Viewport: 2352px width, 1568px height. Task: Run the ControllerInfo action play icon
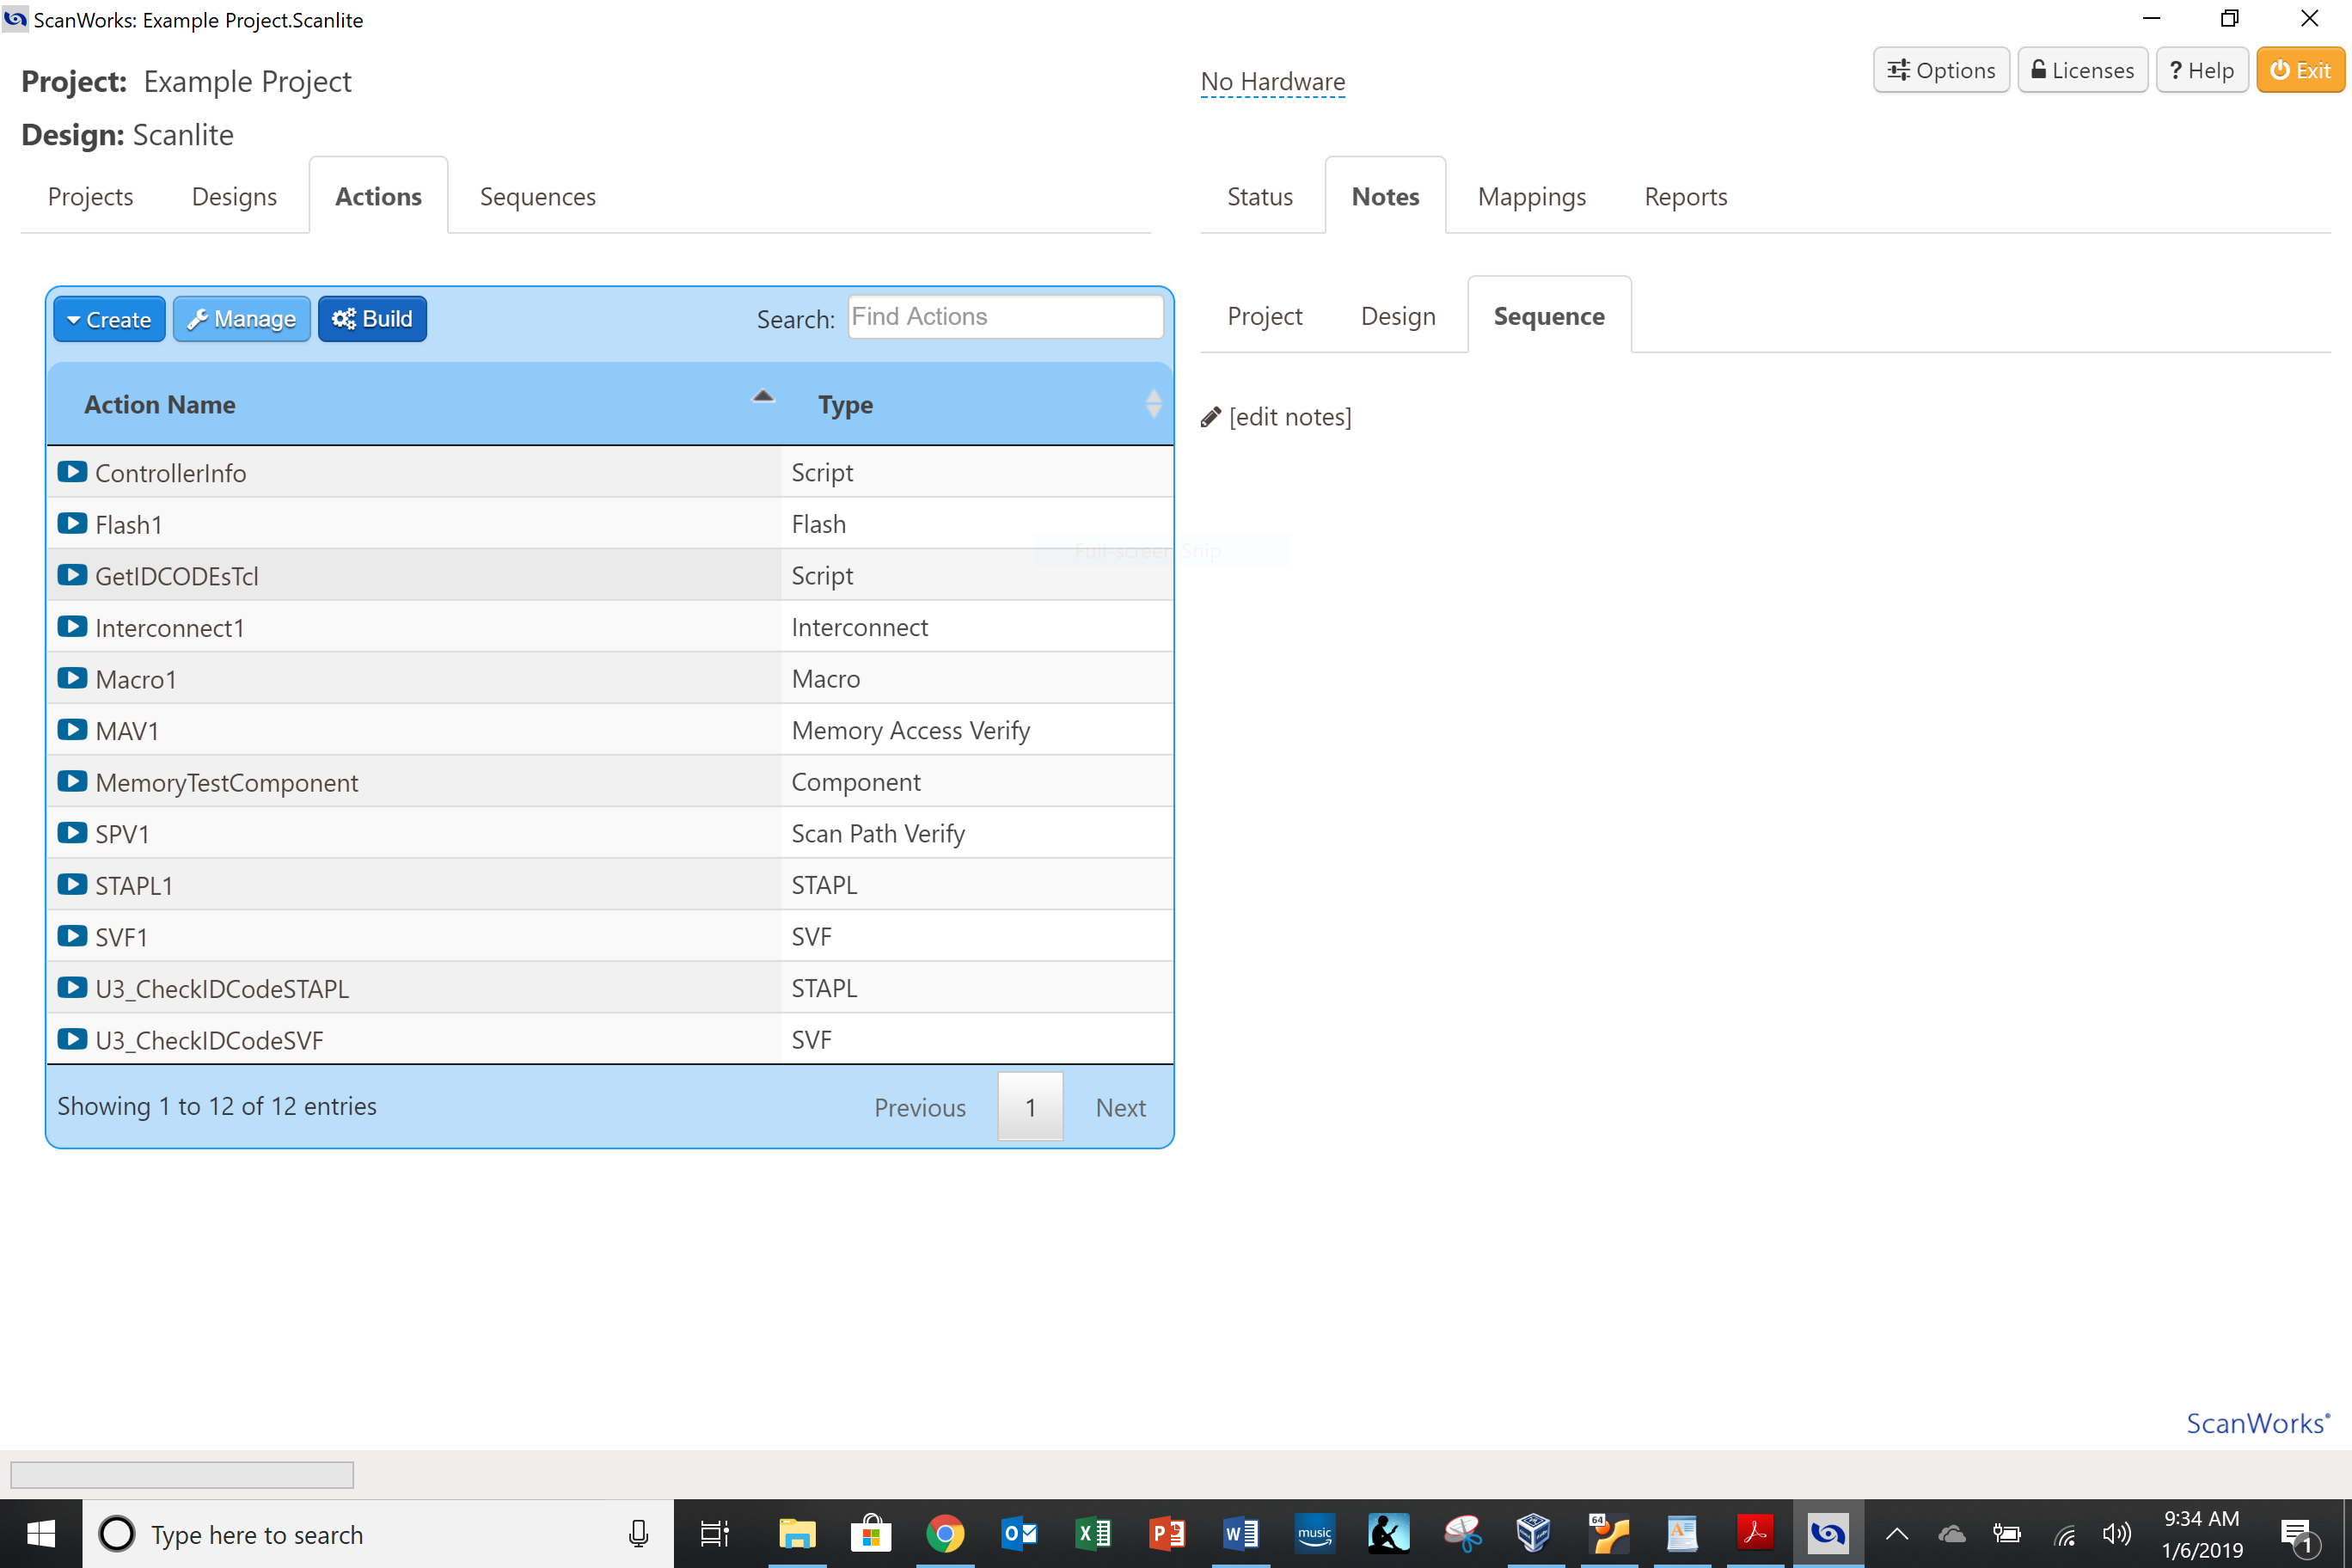[72, 472]
